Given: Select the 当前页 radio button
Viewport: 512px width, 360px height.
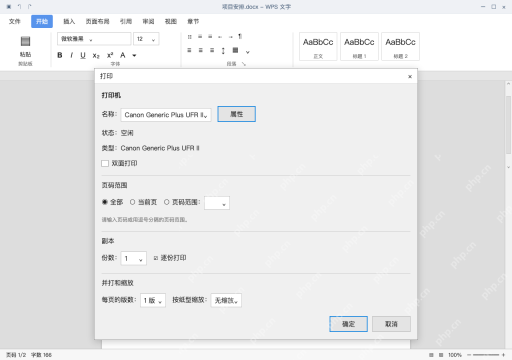Looking at the screenshot, I should pos(132,202).
